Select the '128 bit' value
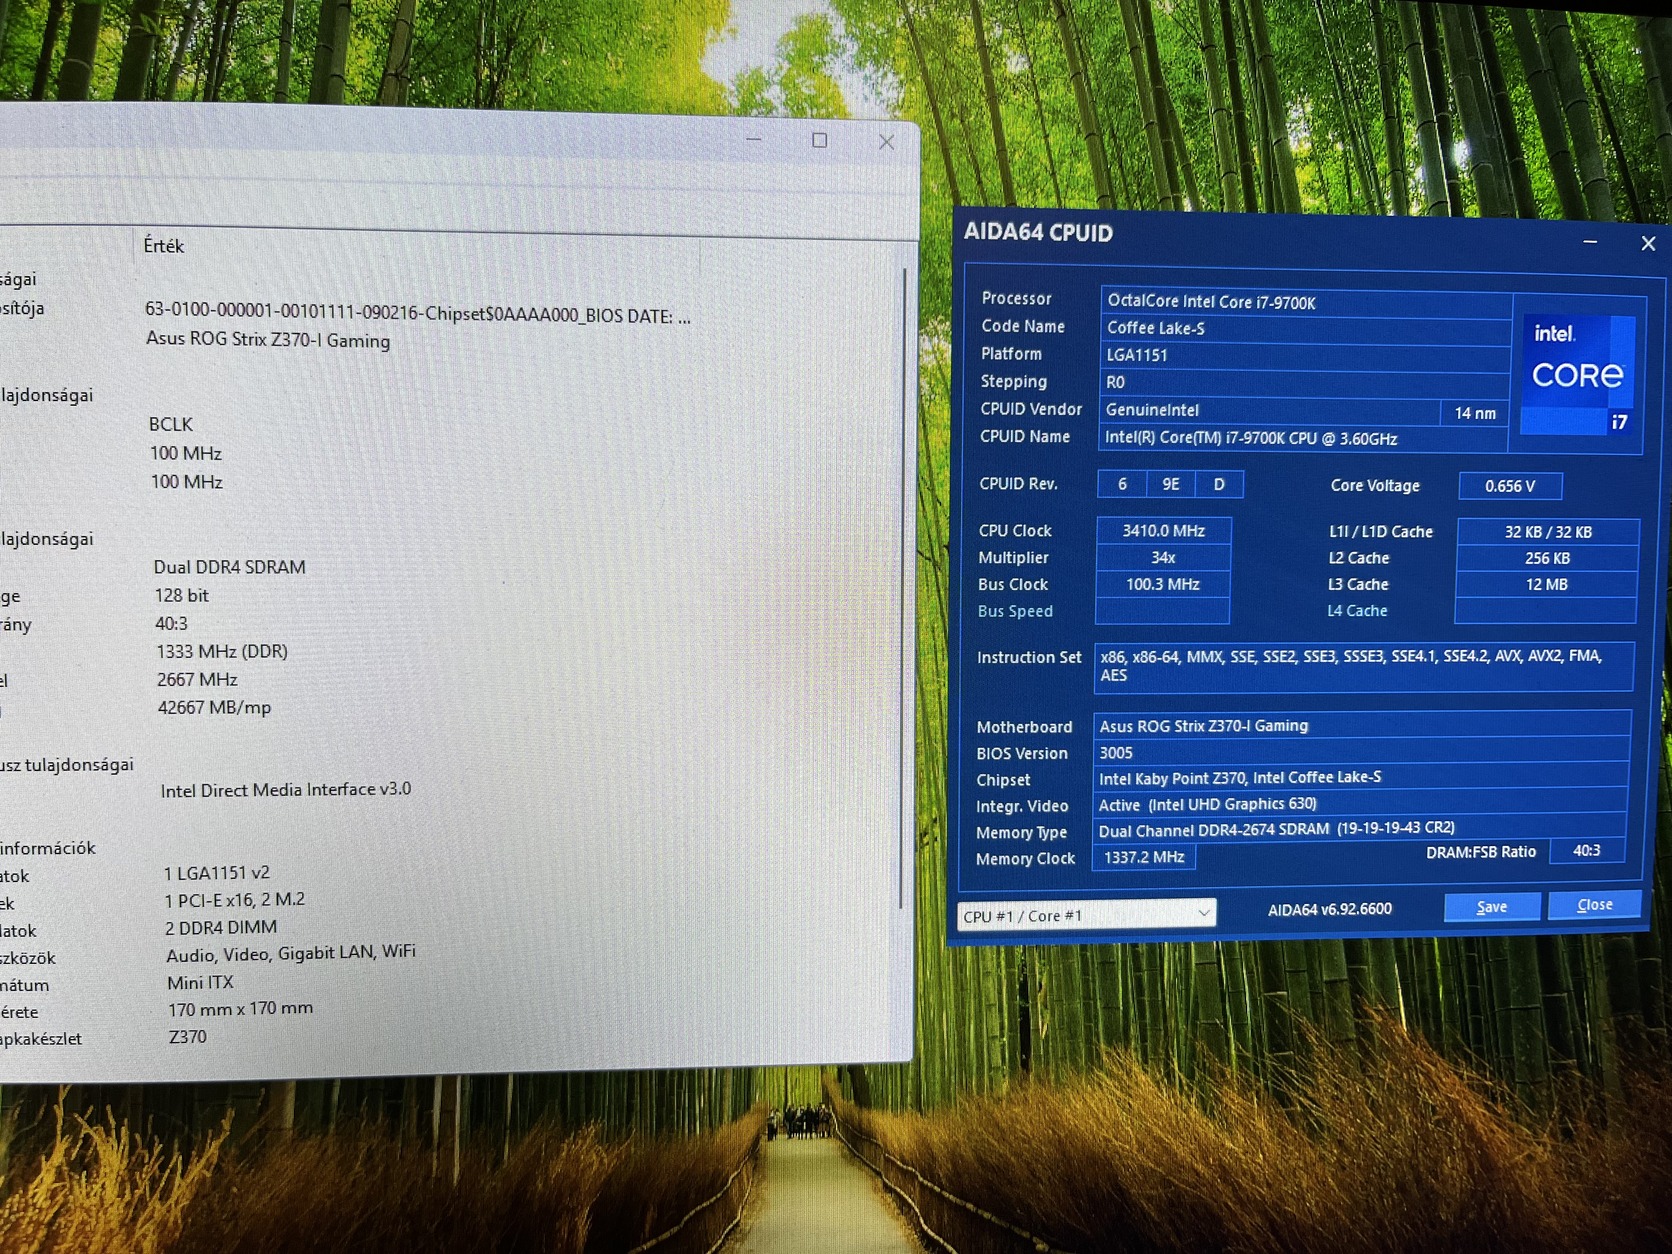The width and height of the screenshot is (1672, 1254). tap(182, 595)
